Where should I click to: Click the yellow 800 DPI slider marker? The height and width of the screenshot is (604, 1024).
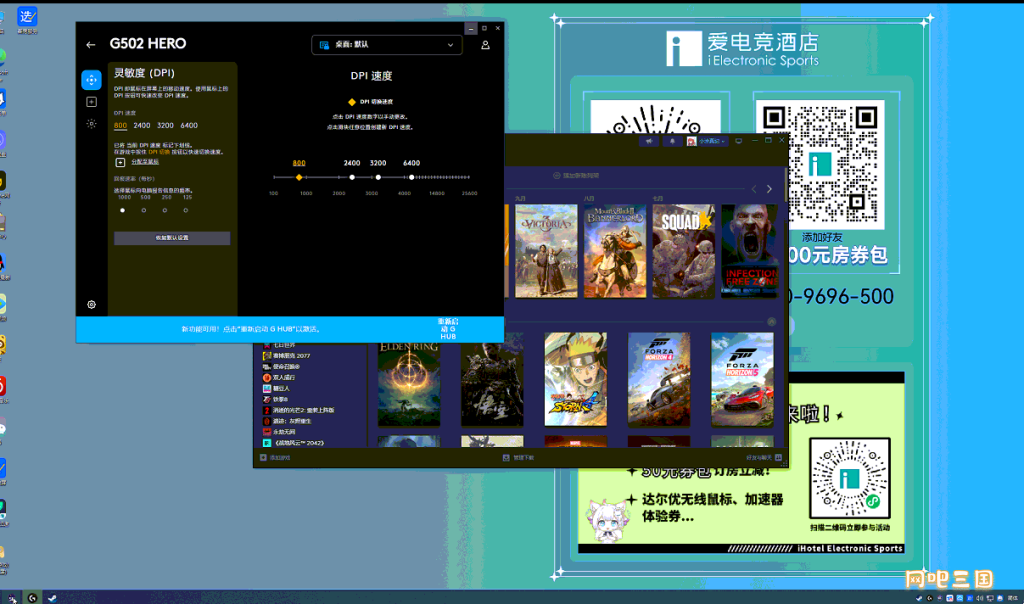coord(299,178)
